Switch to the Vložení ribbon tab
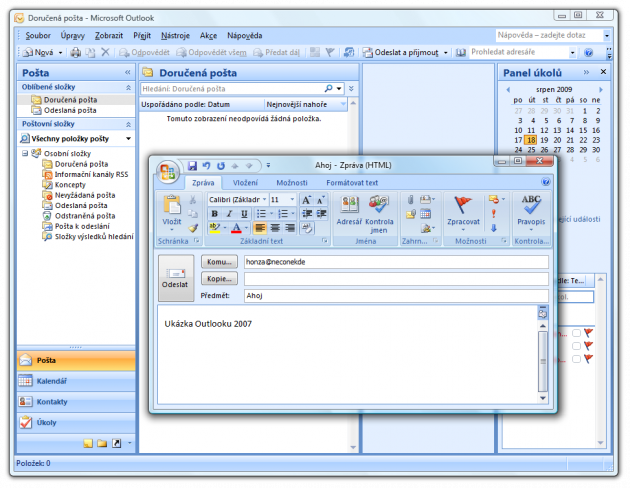The image size is (630, 488). click(x=245, y=183)
